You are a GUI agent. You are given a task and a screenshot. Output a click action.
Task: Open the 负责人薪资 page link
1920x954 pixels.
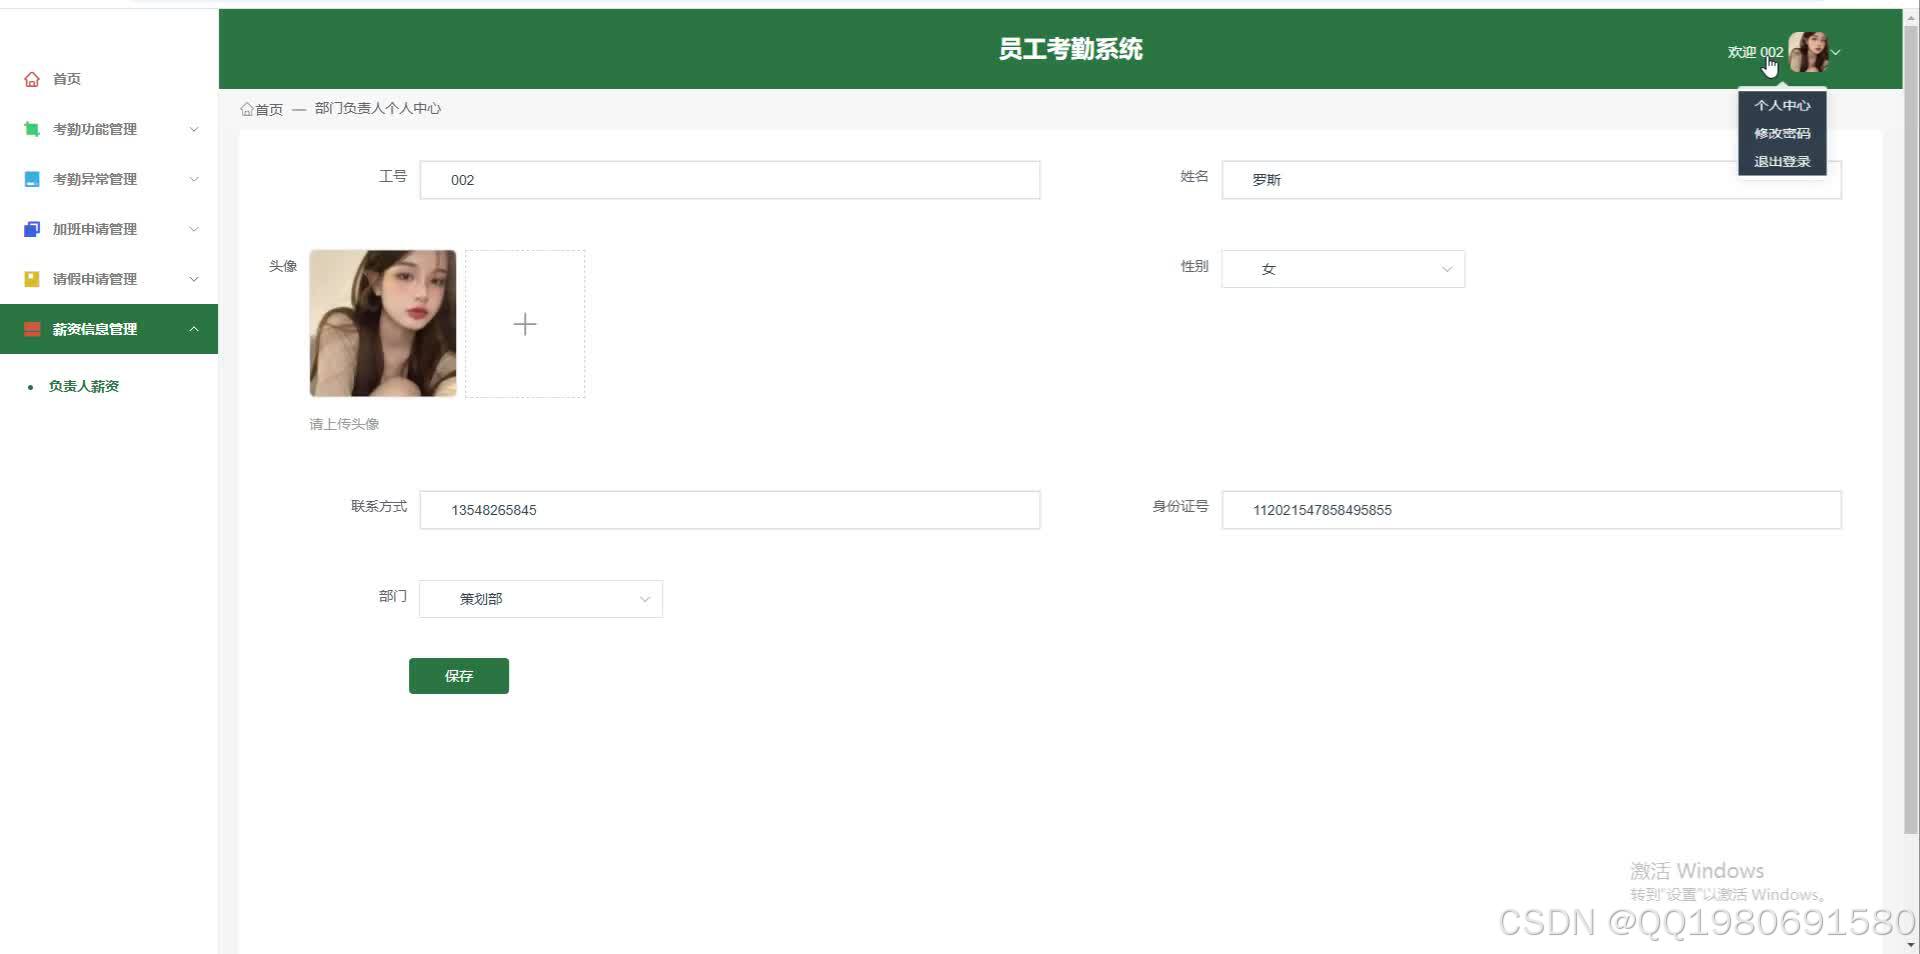point(84,385)
